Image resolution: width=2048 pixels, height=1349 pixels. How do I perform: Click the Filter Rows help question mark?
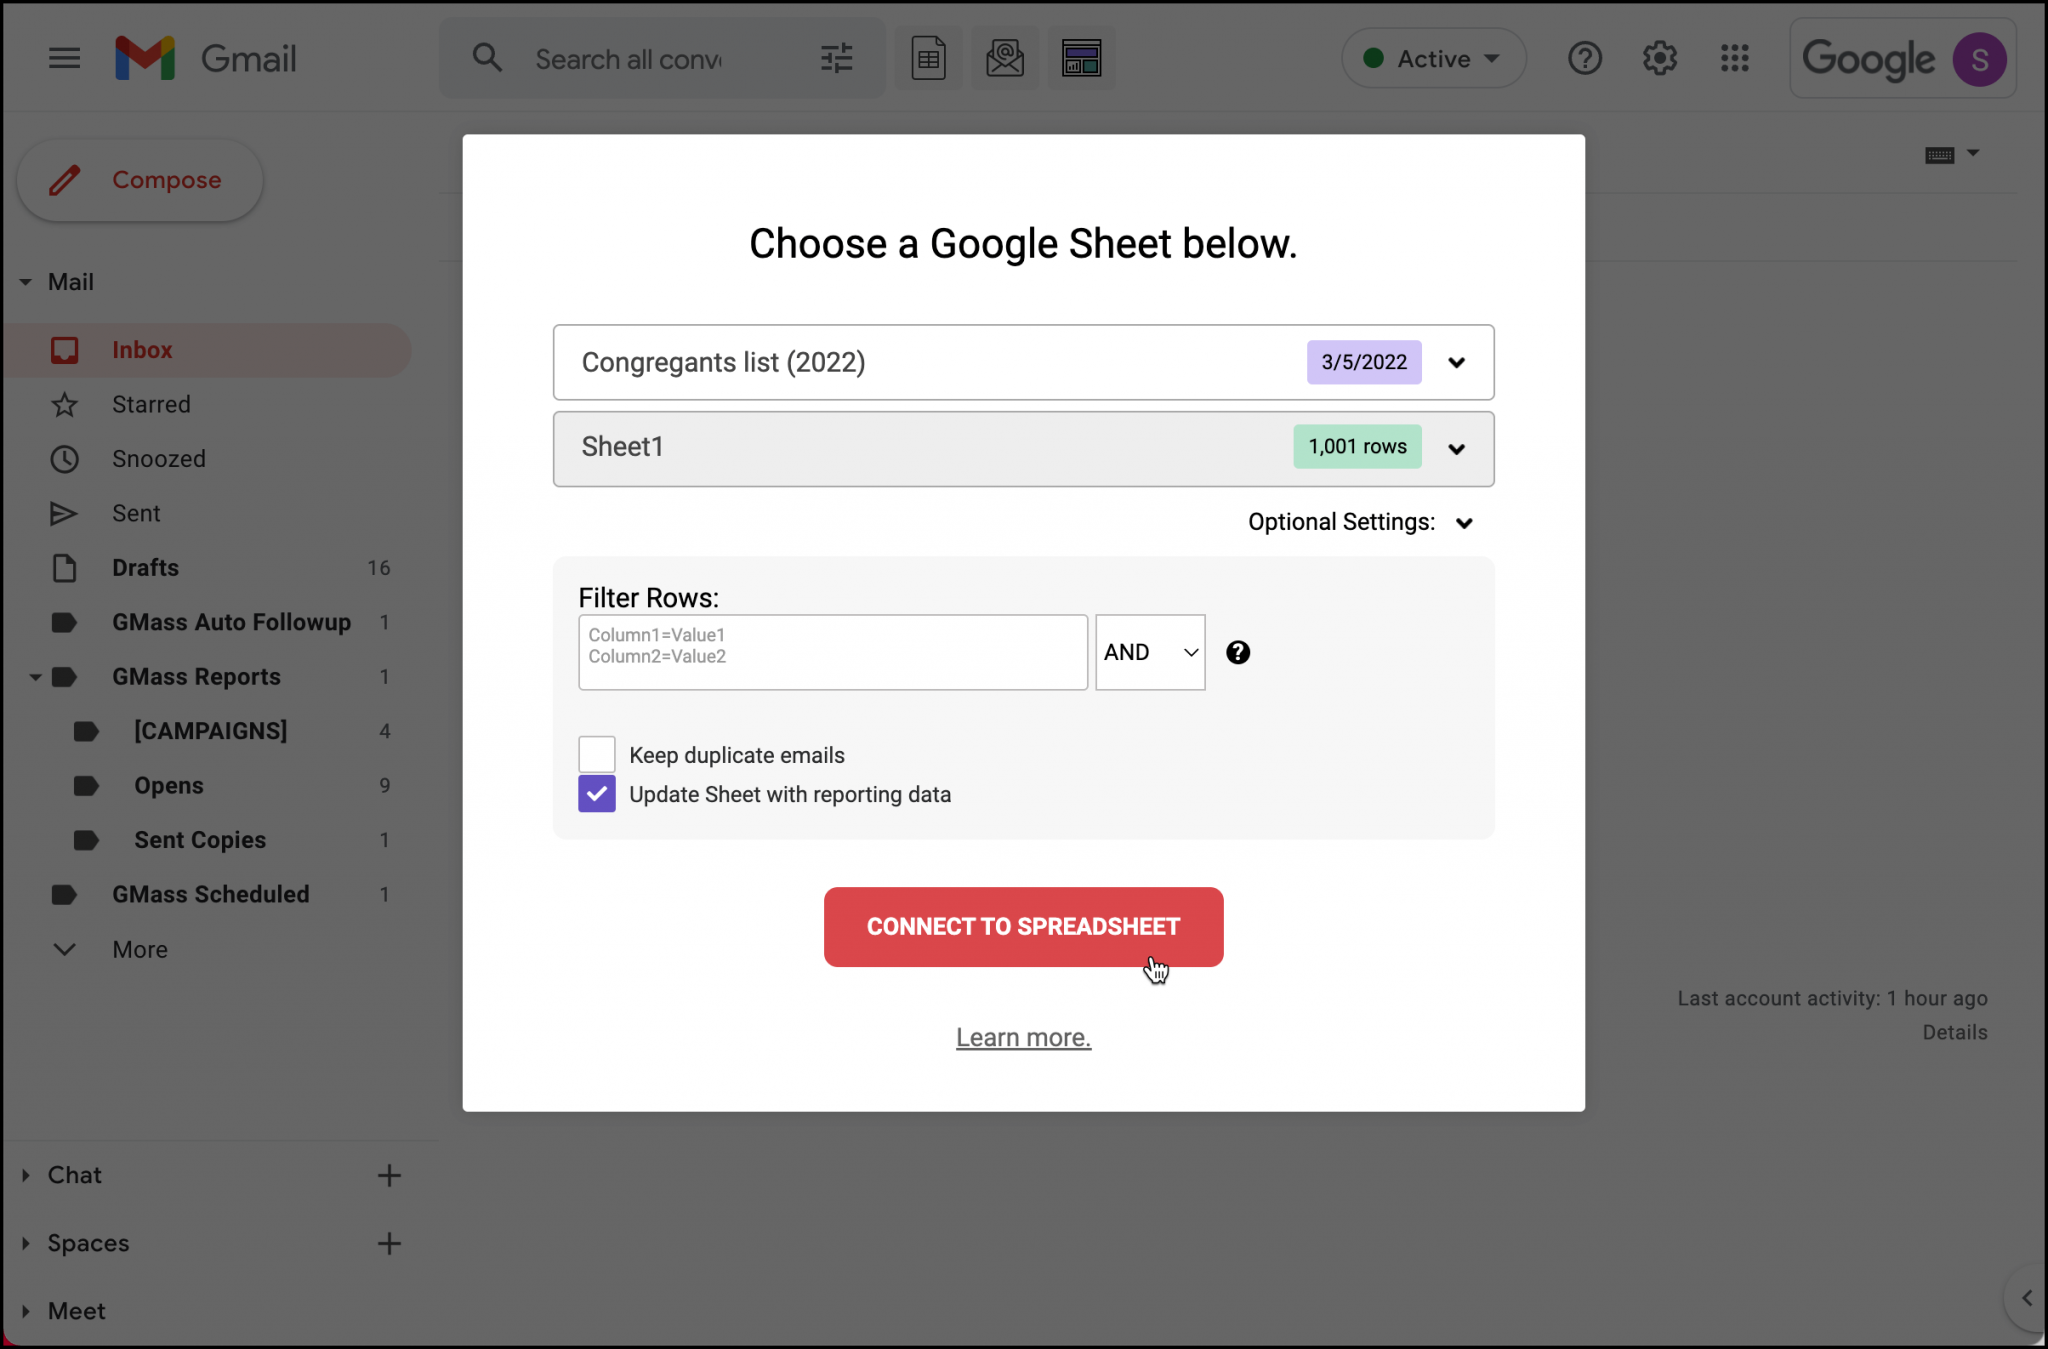(1238, 652)
